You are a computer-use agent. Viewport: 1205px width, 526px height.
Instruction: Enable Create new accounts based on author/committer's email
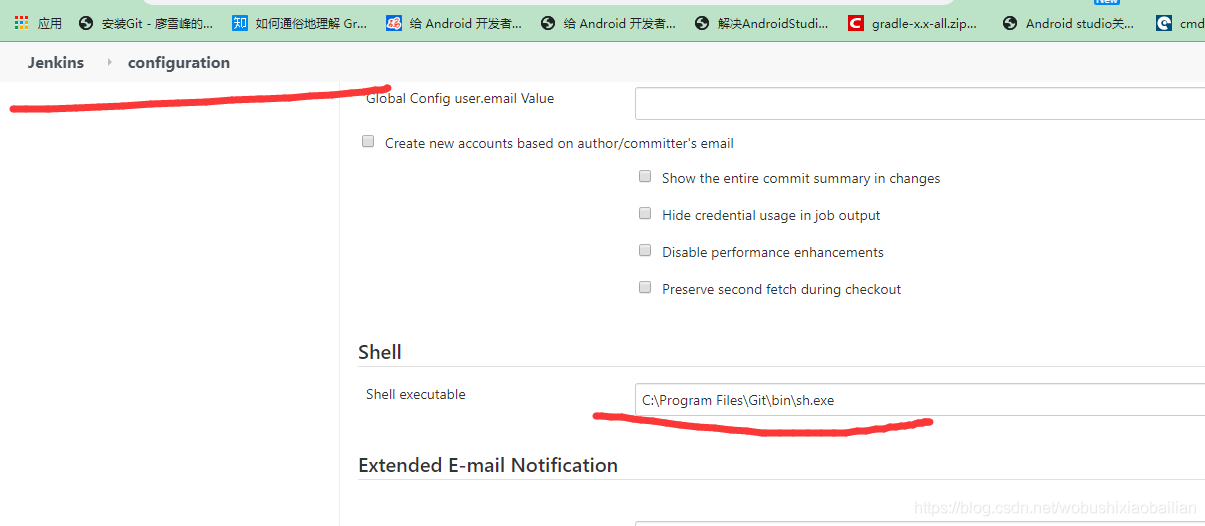click(368, 142)
